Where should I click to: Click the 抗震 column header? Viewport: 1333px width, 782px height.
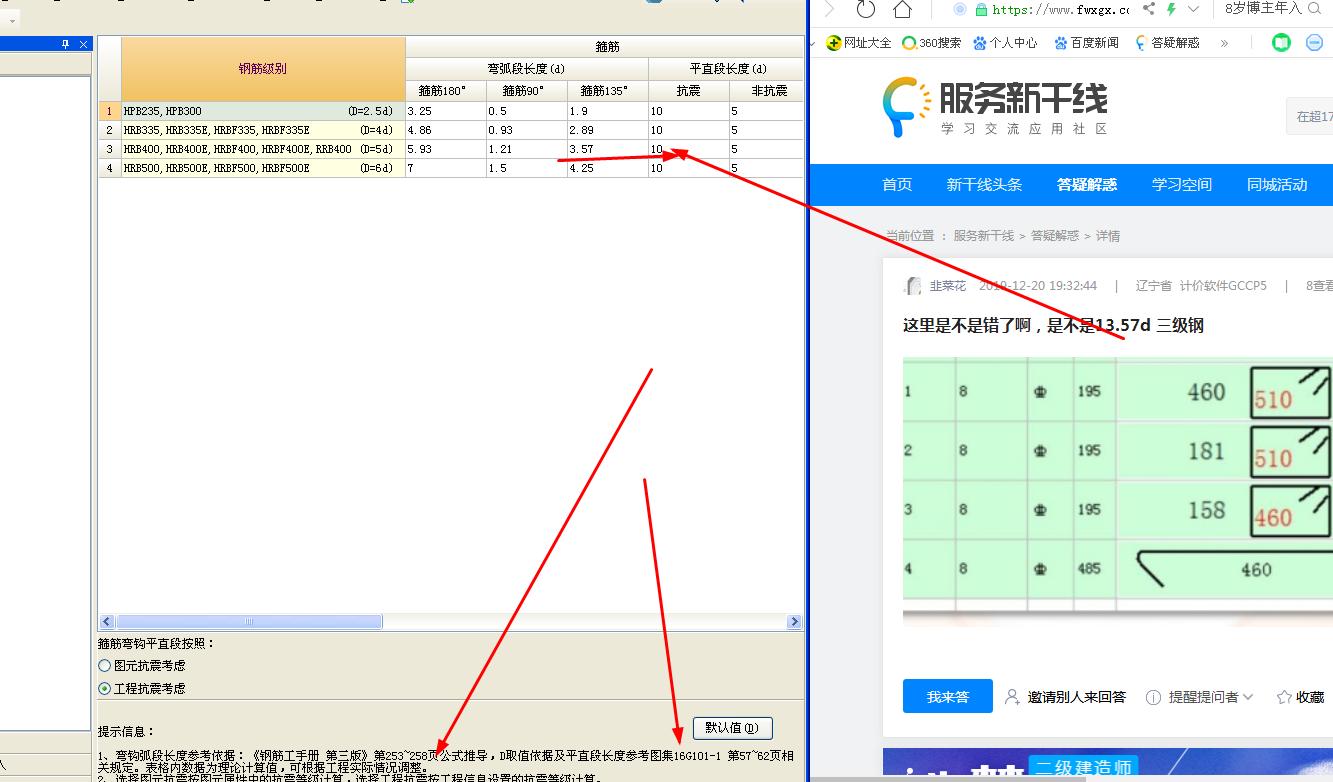688,91
